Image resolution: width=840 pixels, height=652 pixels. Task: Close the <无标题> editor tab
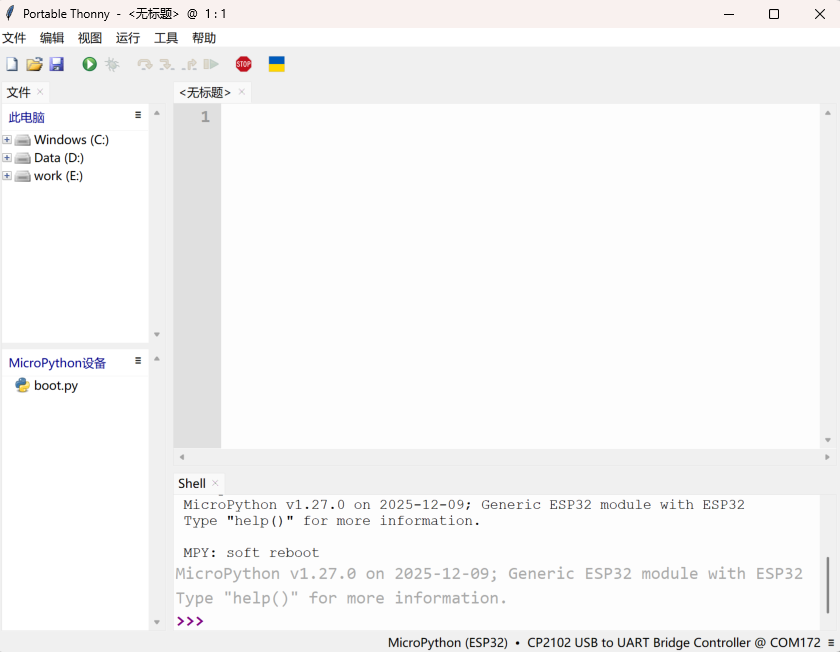click(242, 92)
